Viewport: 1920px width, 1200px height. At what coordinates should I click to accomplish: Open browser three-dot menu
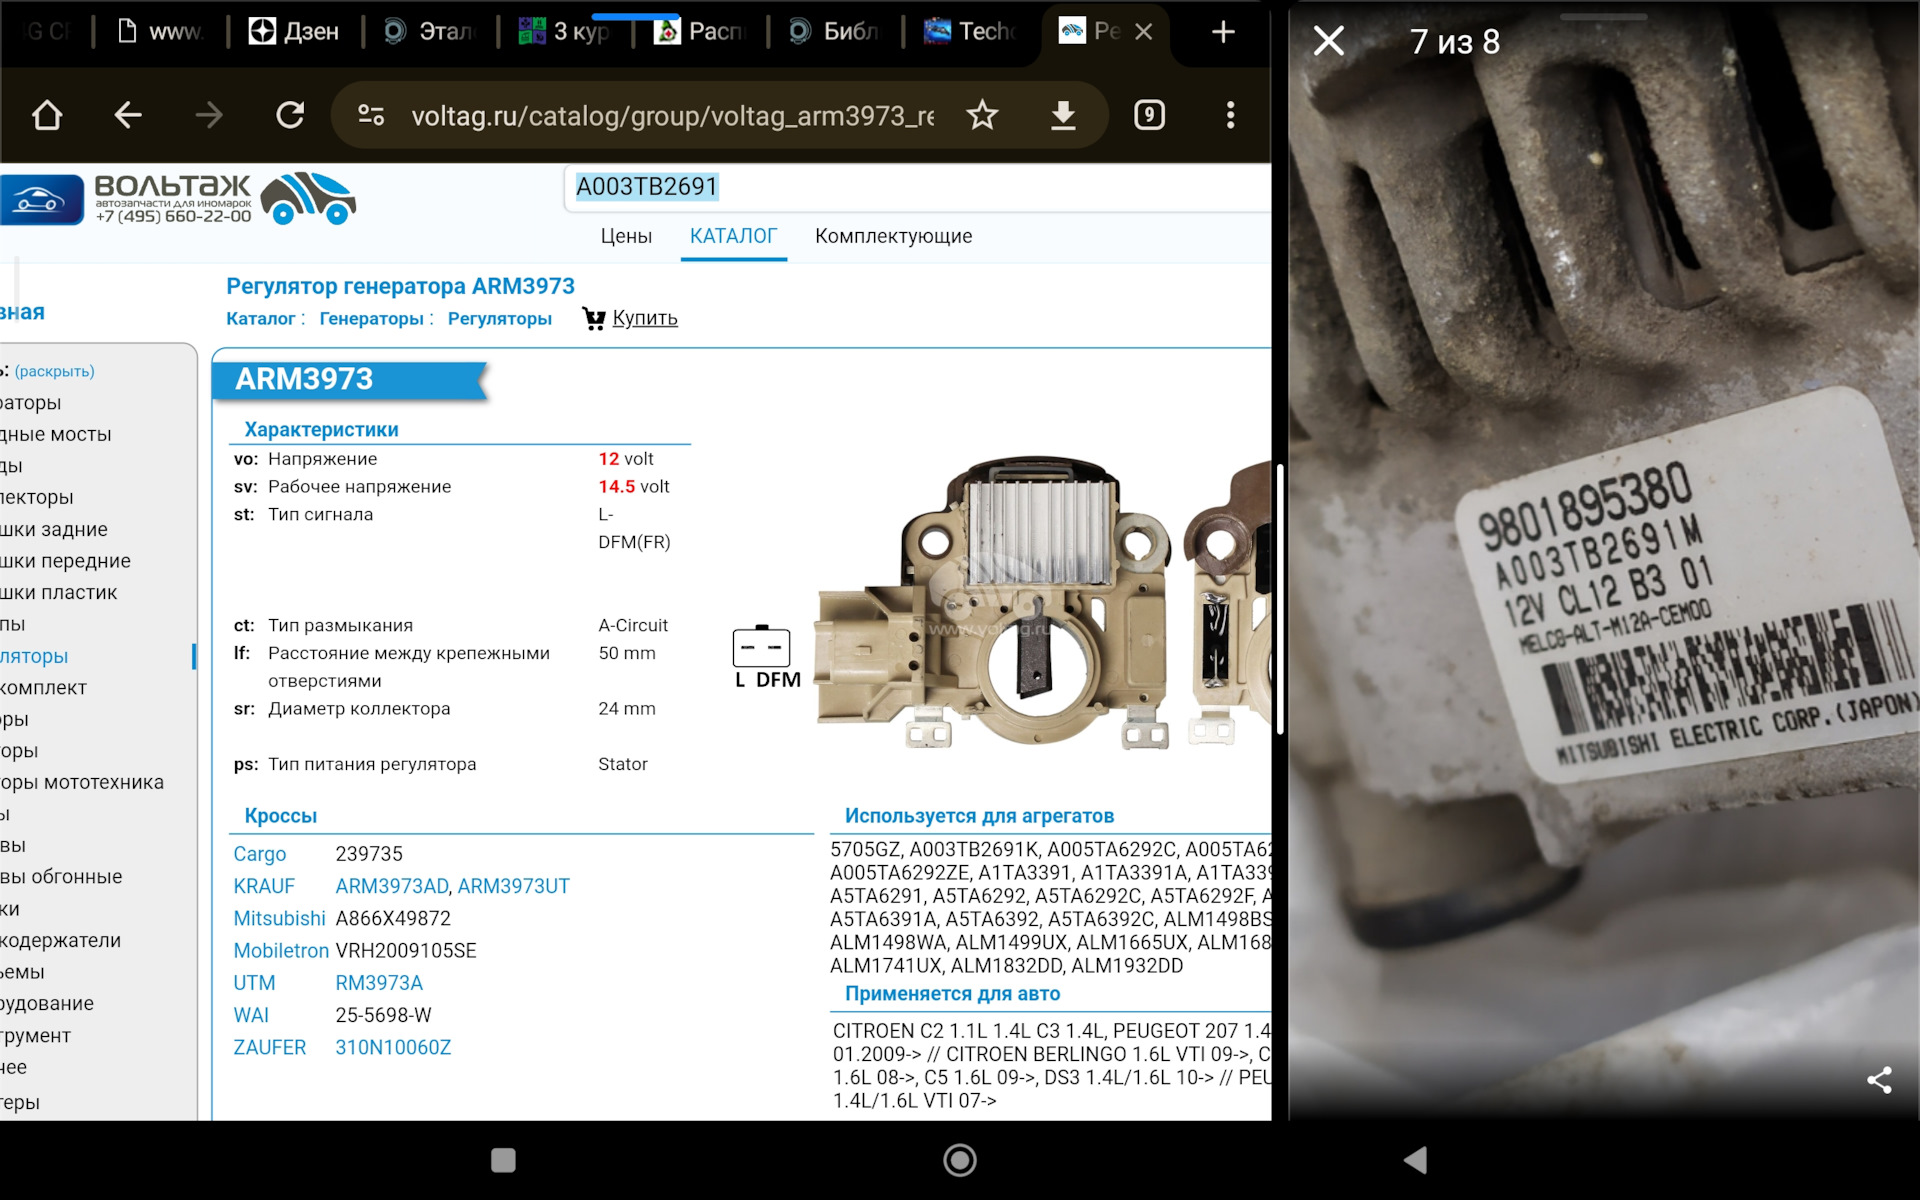tap(1230, 115)
